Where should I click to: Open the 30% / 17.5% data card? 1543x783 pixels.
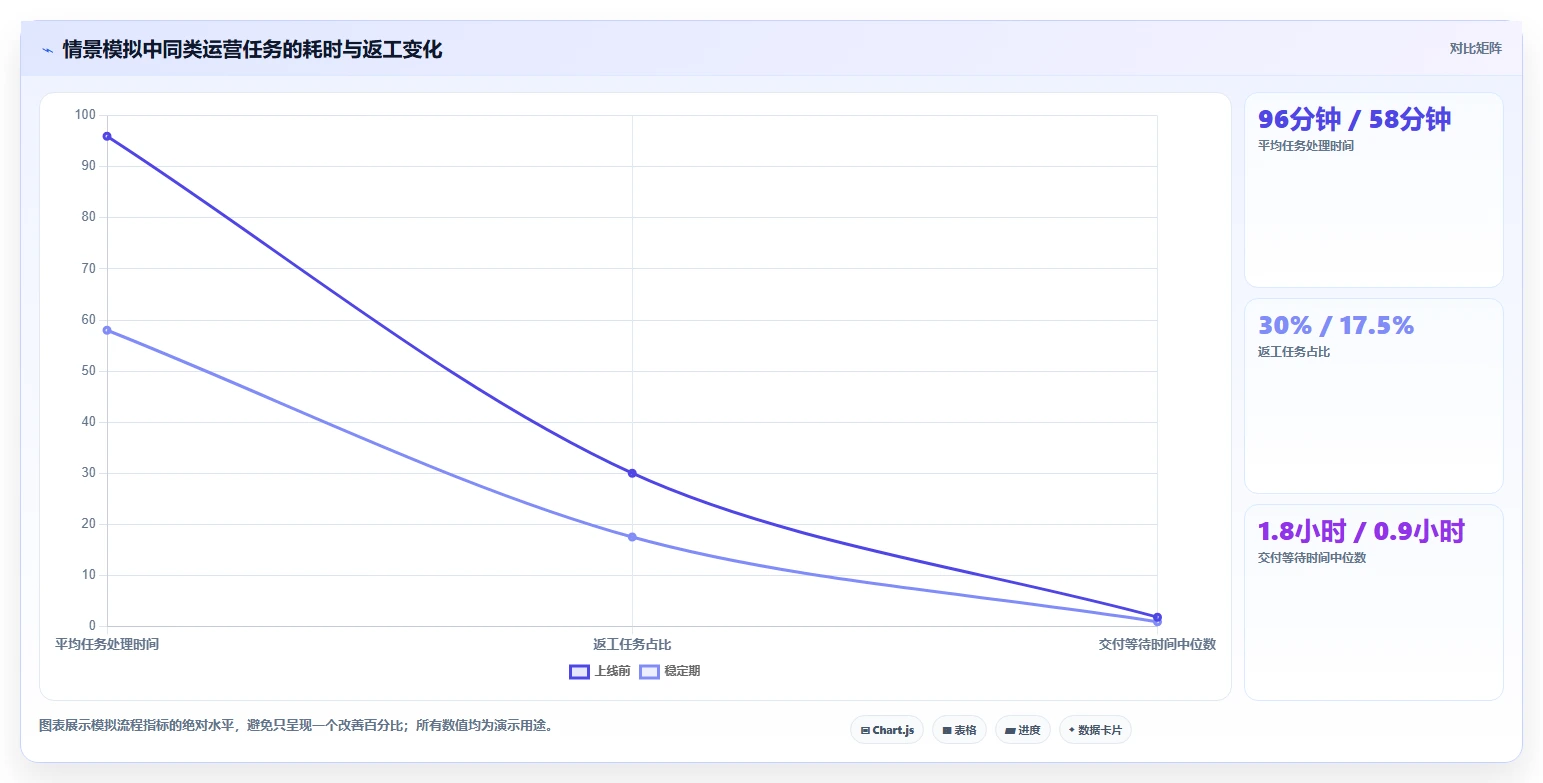pos(1373,396)
